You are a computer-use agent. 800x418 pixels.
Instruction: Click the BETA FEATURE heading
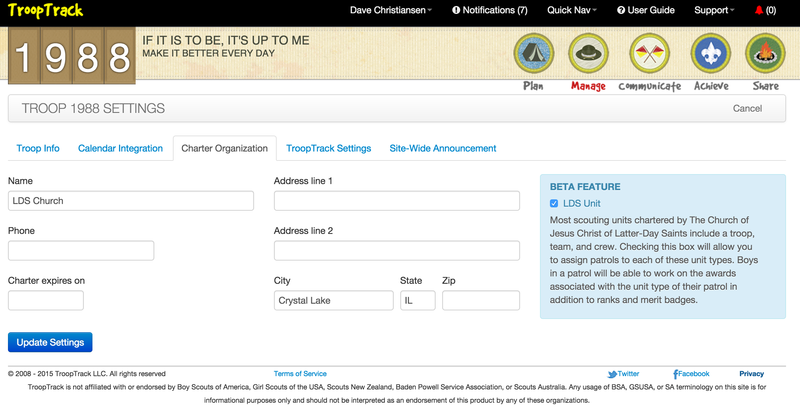pyautogui.click(x=585, y=187)
